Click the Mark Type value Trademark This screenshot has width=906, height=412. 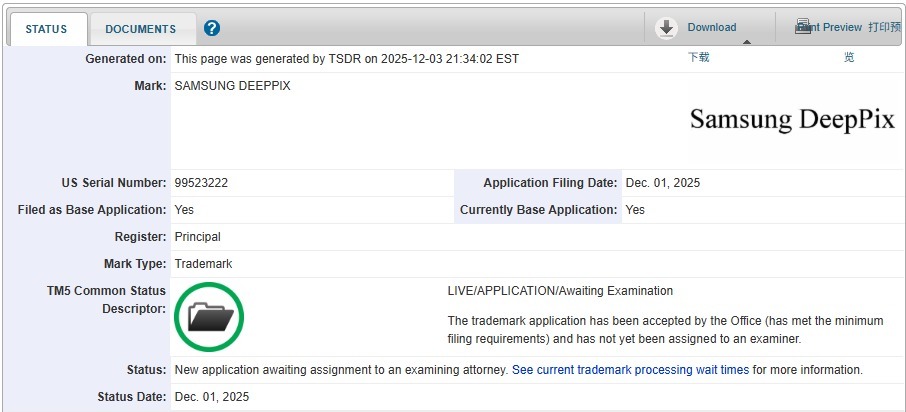click(x=203, y=264)
